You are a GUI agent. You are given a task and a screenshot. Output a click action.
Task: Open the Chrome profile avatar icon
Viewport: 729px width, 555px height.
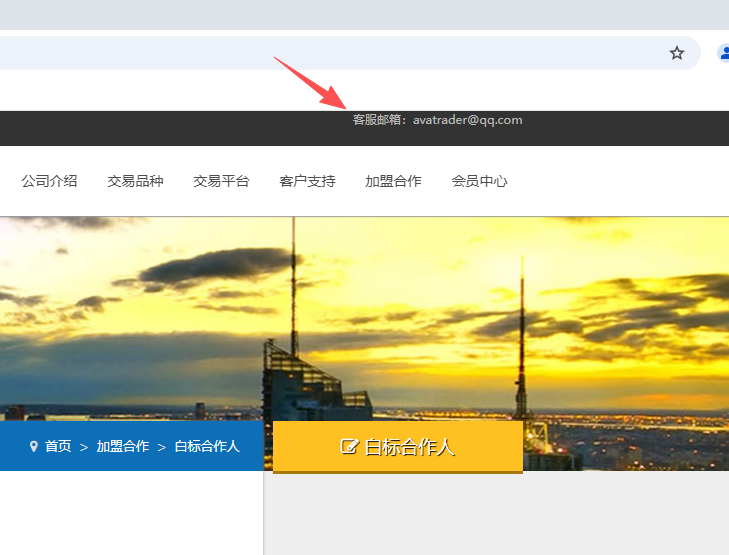coord(724,53)
